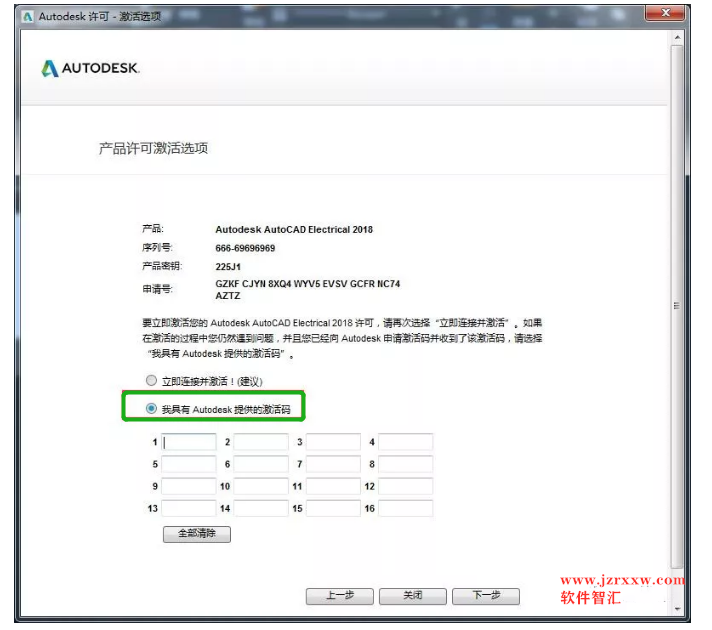Click activation code field 13
Image resolution: width=712 pixels, height=630 pixels.
pyautogui.click(x=189, y=508)
